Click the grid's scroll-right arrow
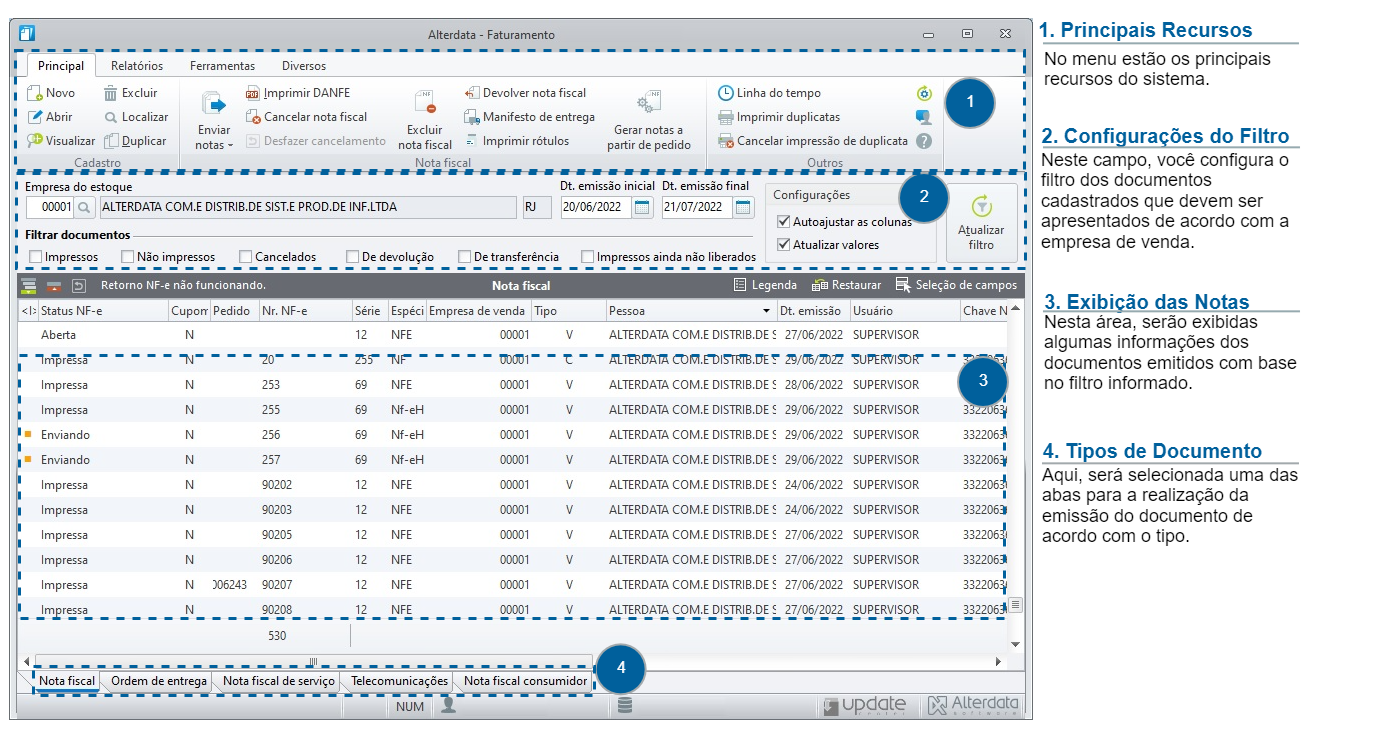1378x740 pixels. pos(998,661)
